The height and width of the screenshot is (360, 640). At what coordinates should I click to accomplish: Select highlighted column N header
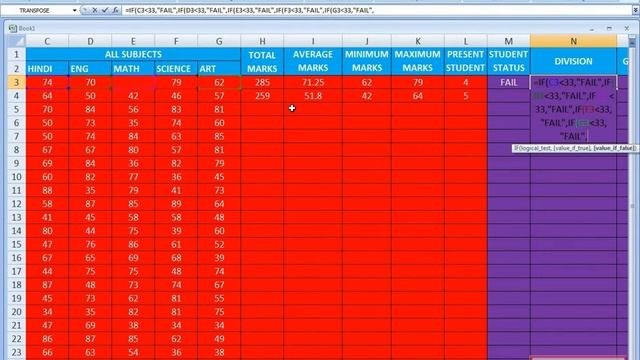click(573, 41)
